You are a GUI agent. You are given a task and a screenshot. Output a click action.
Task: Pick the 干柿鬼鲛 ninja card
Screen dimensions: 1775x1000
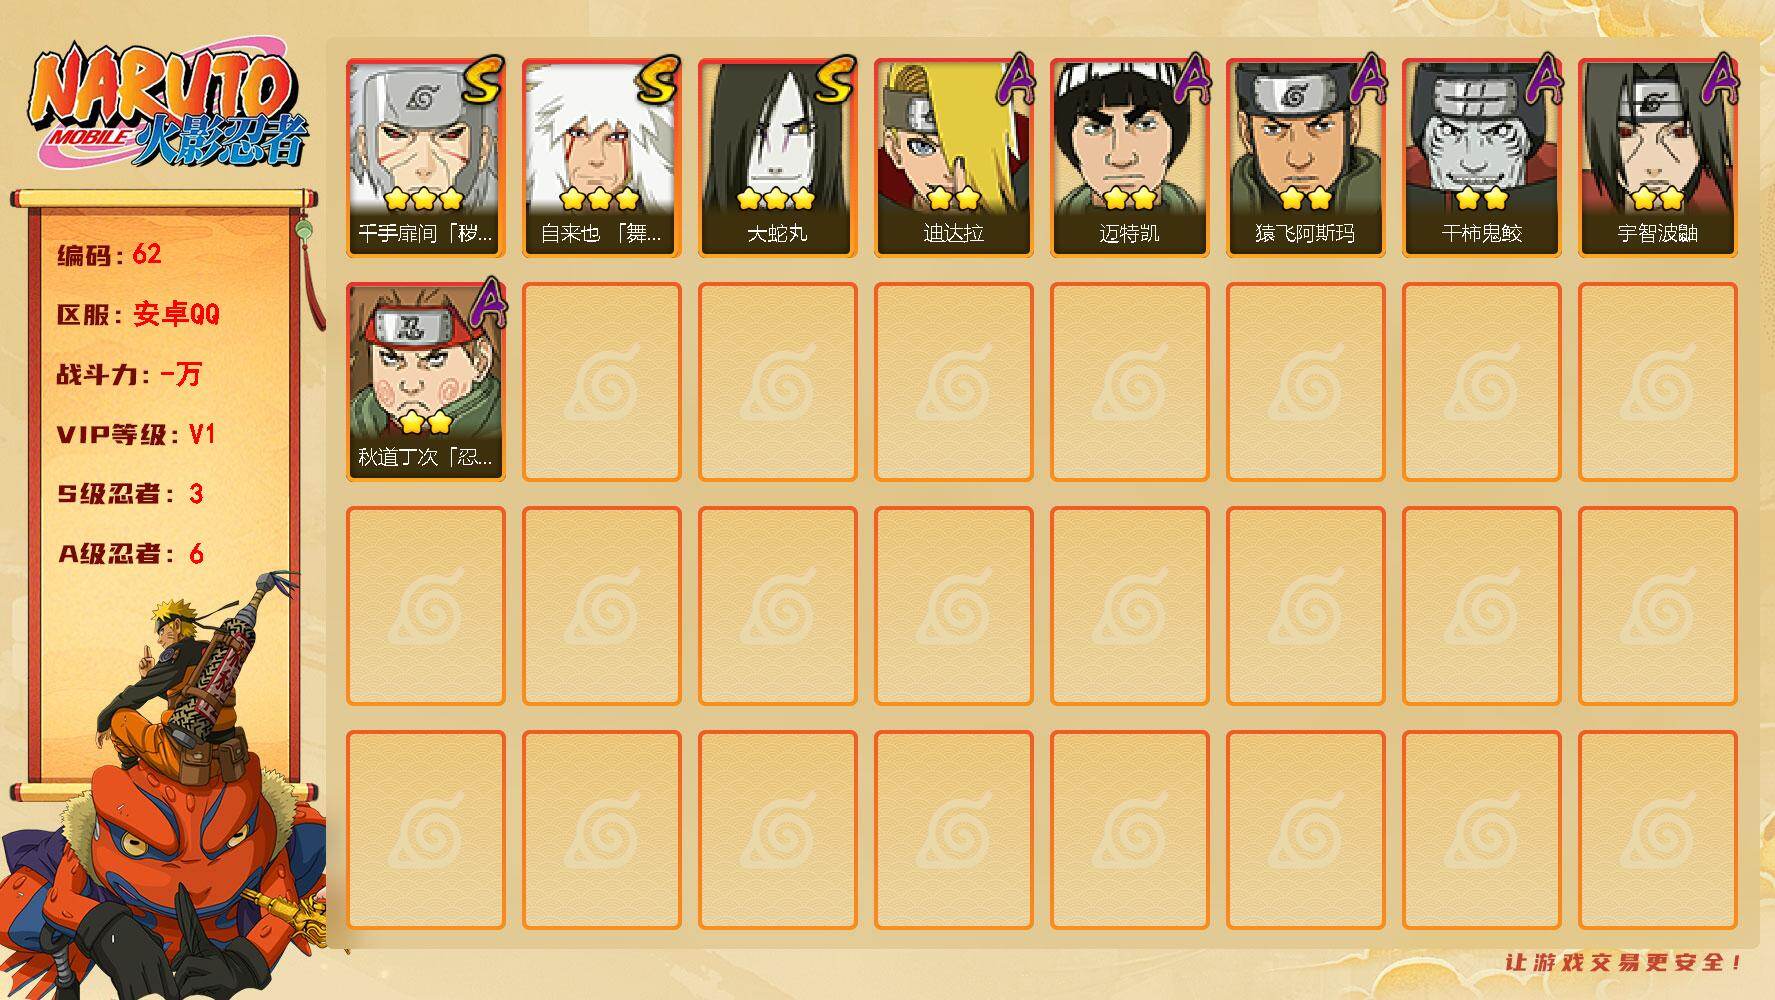(x=1481, y=158)
